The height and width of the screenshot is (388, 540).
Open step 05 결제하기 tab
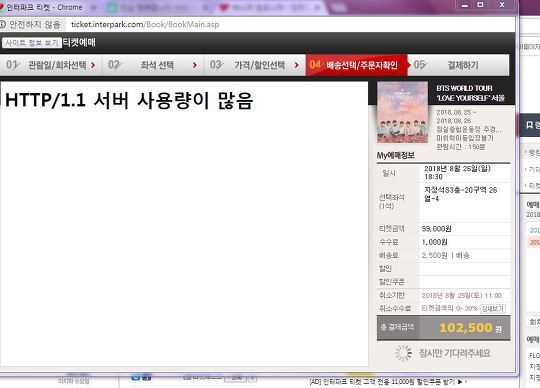458,65
